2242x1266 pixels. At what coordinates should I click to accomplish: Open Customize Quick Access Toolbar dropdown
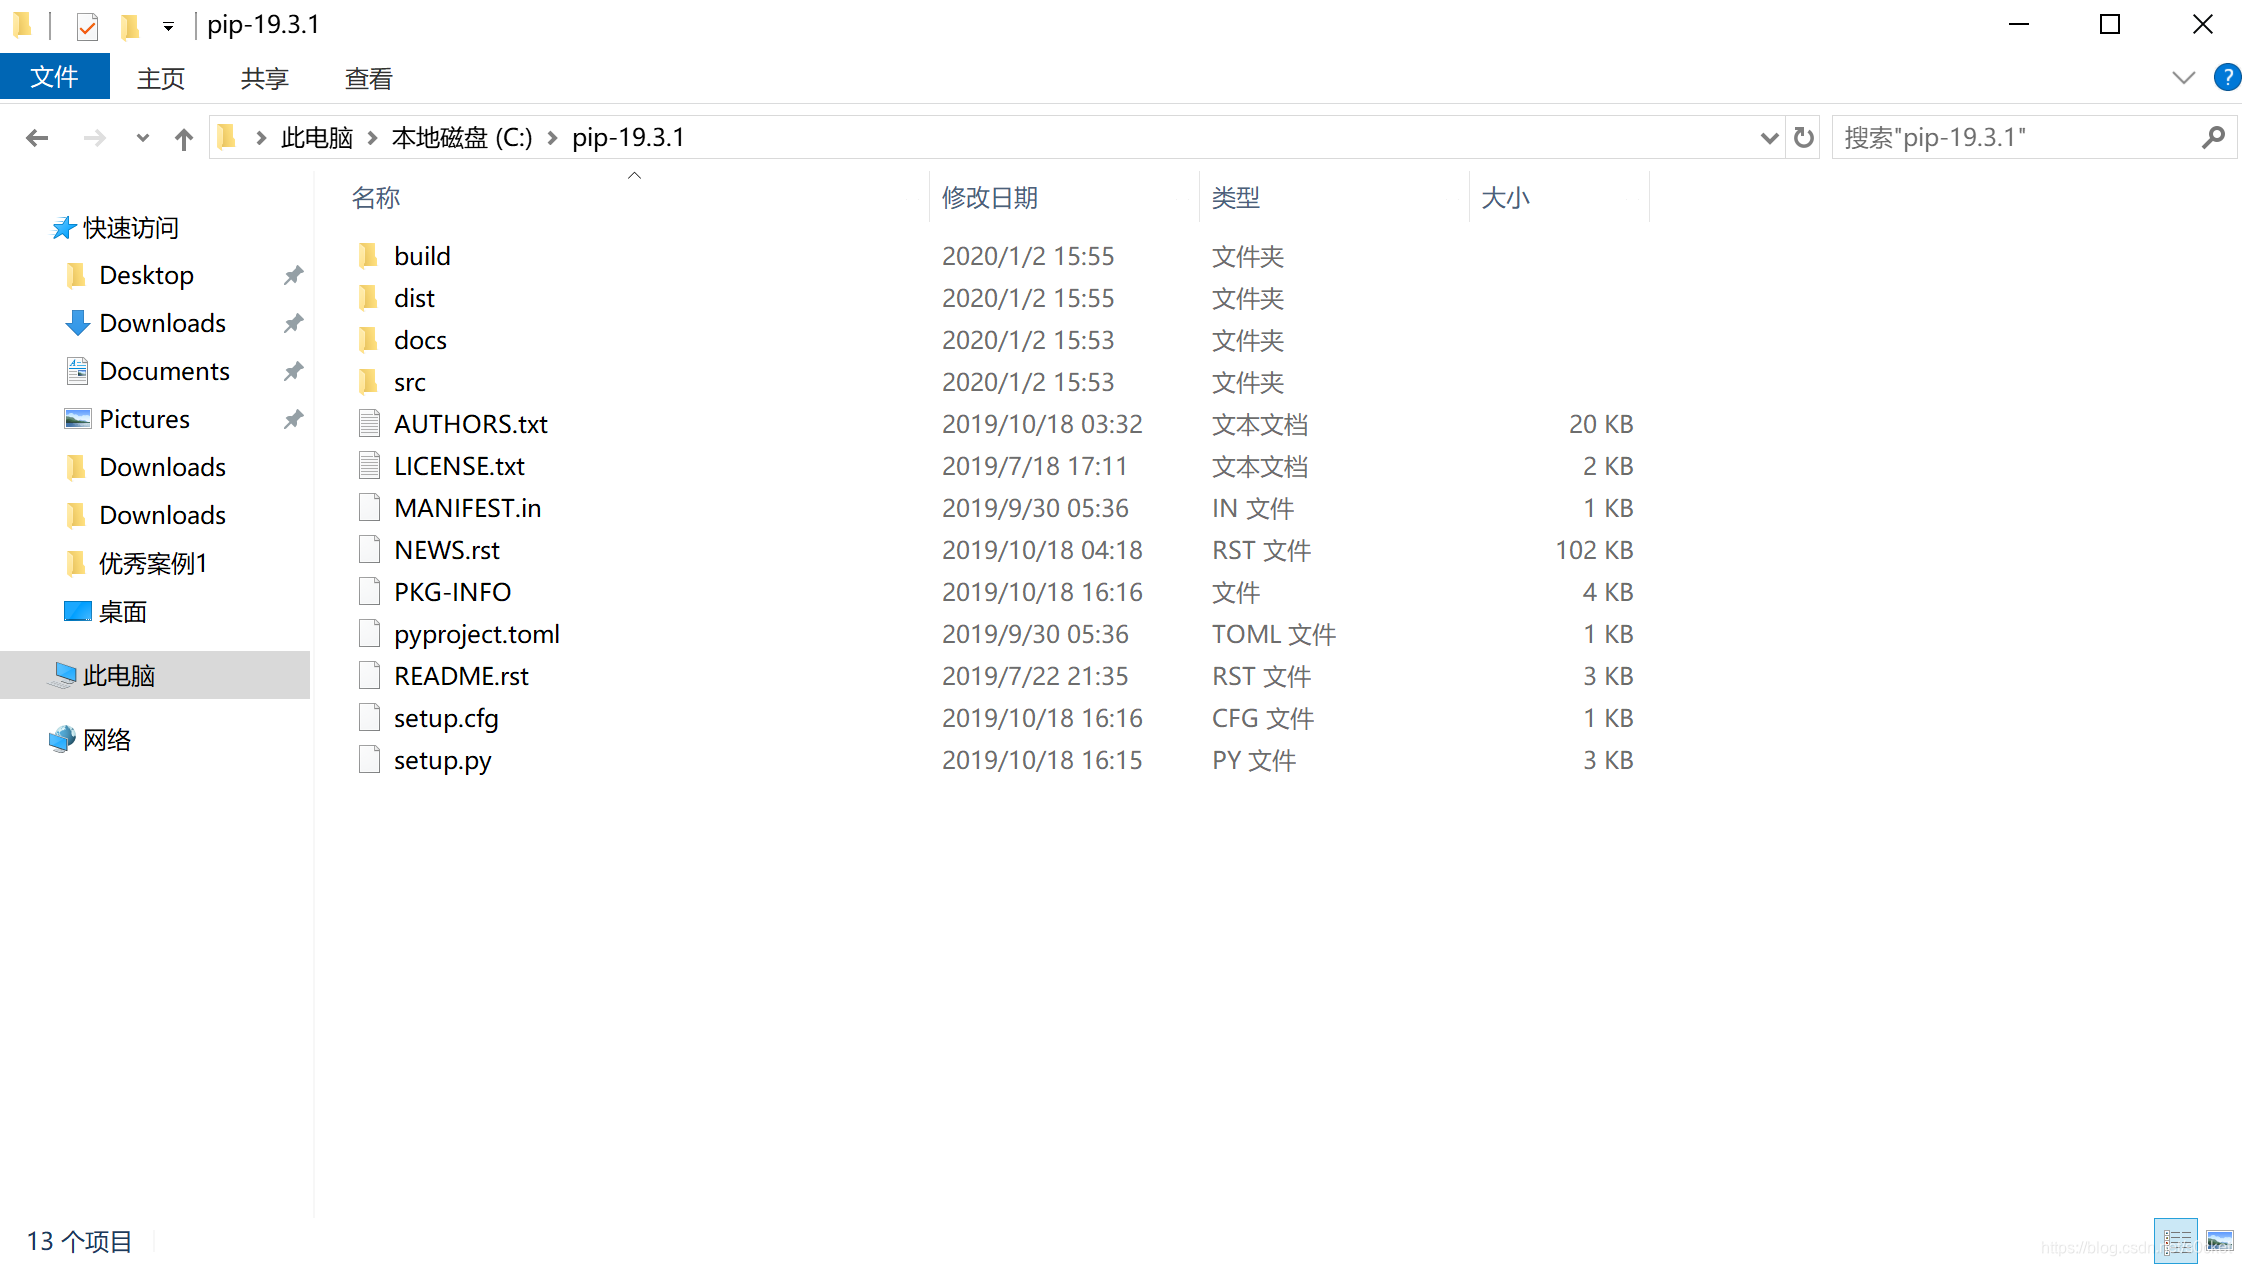coord(168,26)
